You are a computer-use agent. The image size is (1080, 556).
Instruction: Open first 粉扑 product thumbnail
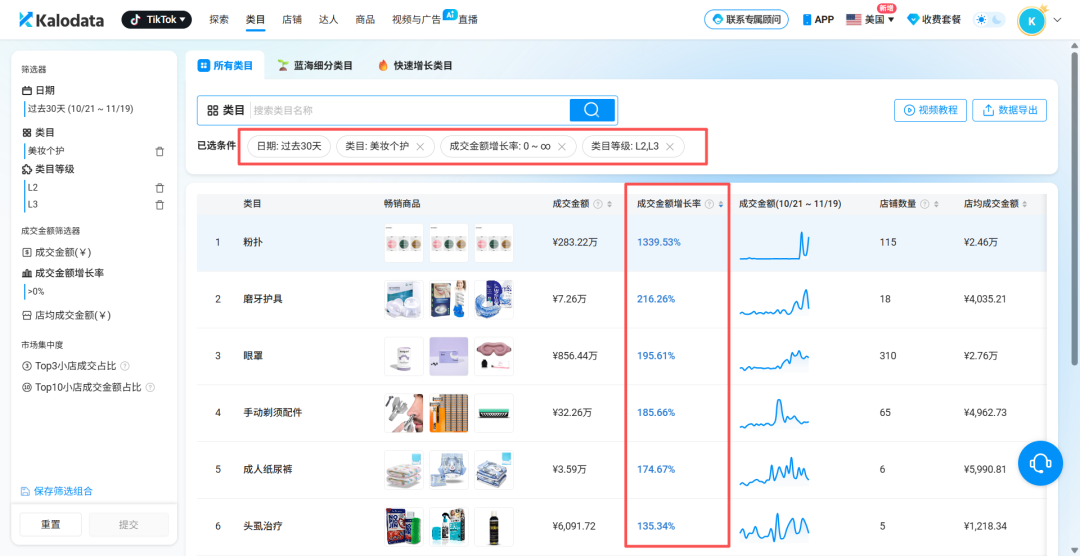(x=404, y=243)
